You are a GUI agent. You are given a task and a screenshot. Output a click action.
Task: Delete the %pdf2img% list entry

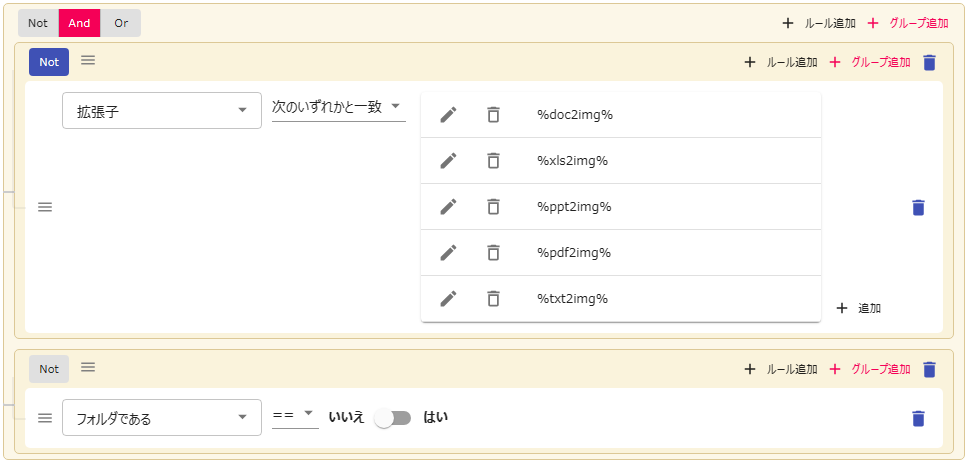click(x=493, y=253)
